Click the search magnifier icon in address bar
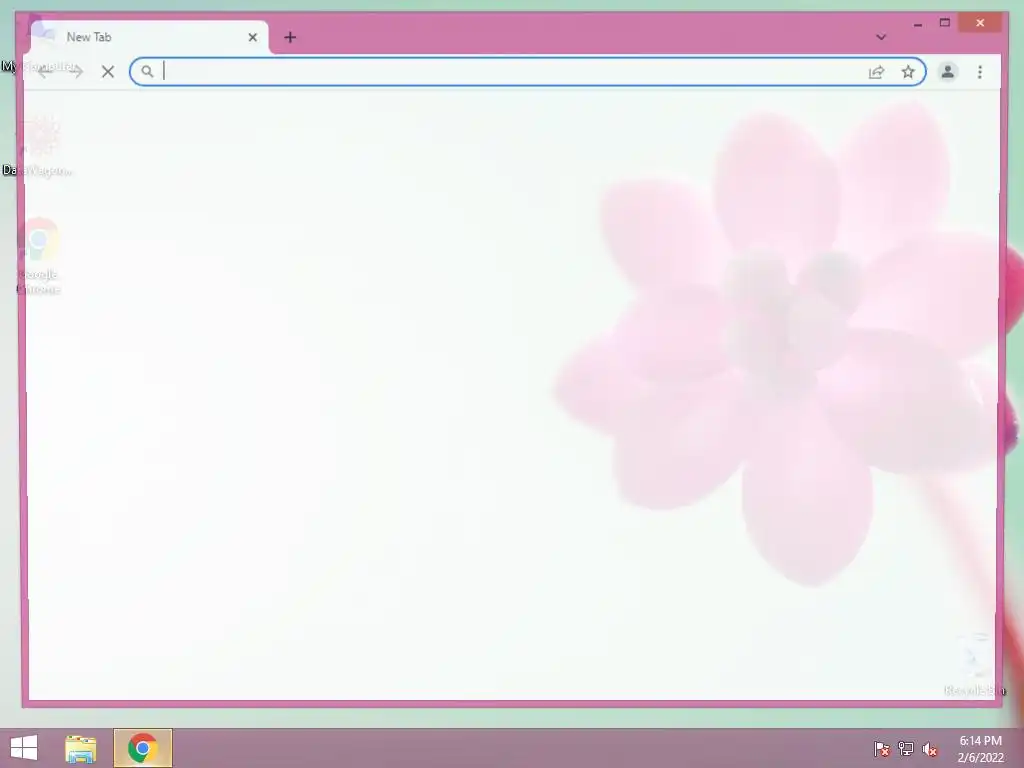The width and height of the screenshot is (1024, 768). [148, 72]
